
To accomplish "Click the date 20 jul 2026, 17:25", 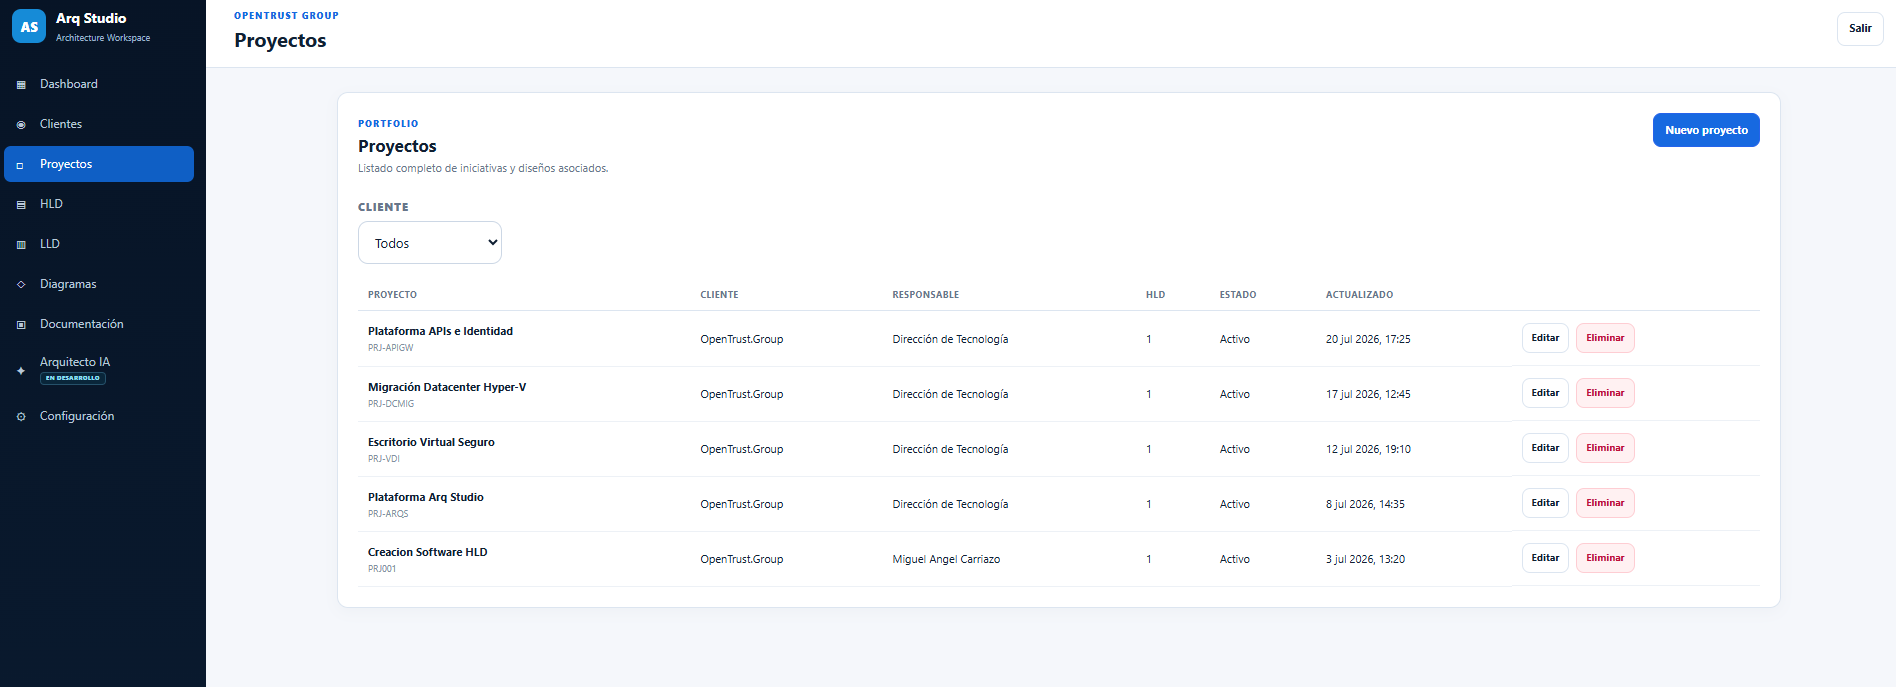I will (1368, 339).
